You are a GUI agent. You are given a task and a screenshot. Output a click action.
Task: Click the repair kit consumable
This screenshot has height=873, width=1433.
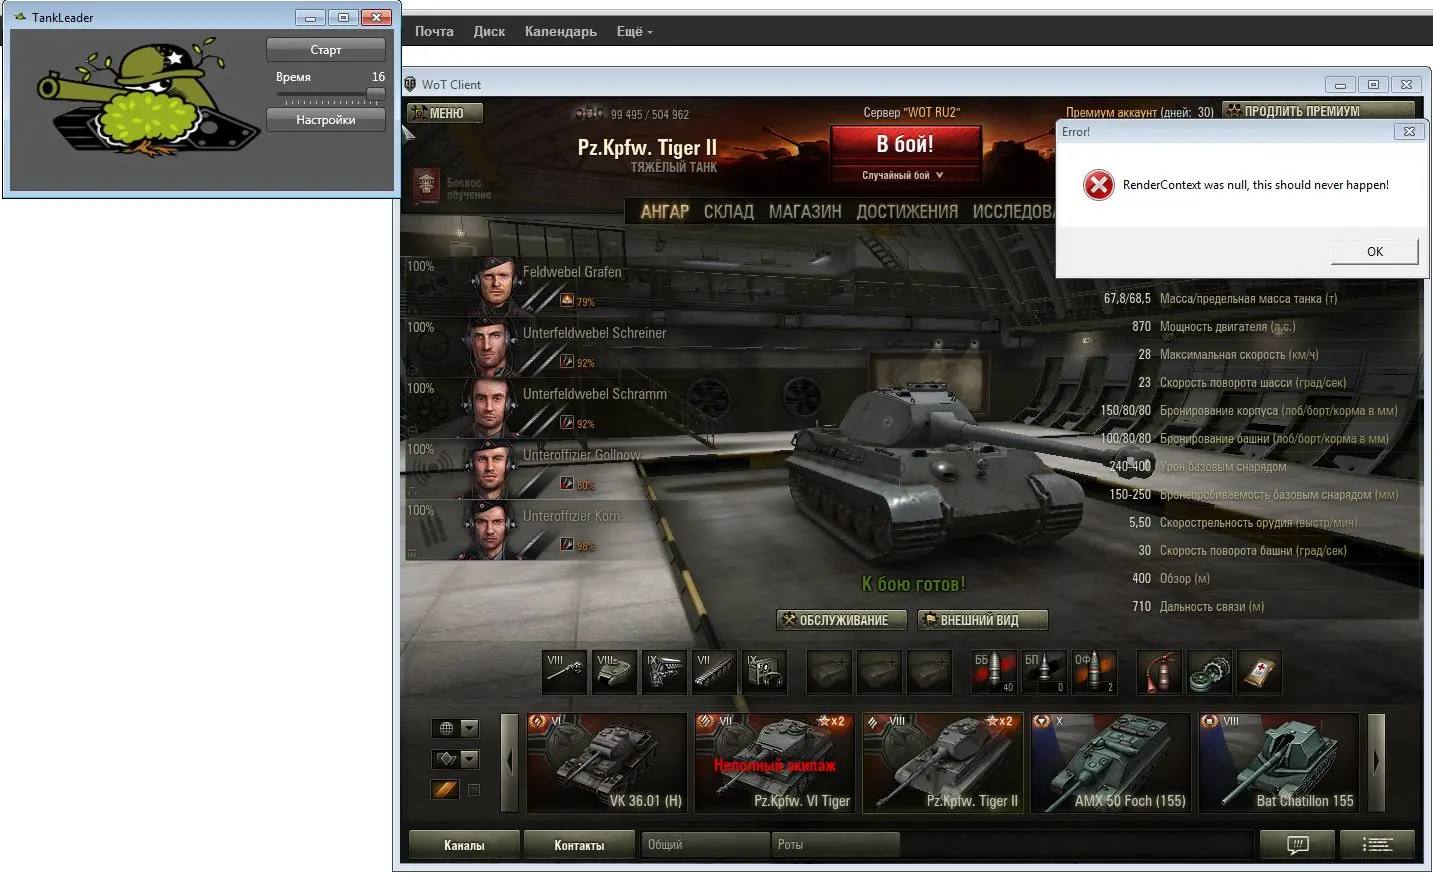1210,672
